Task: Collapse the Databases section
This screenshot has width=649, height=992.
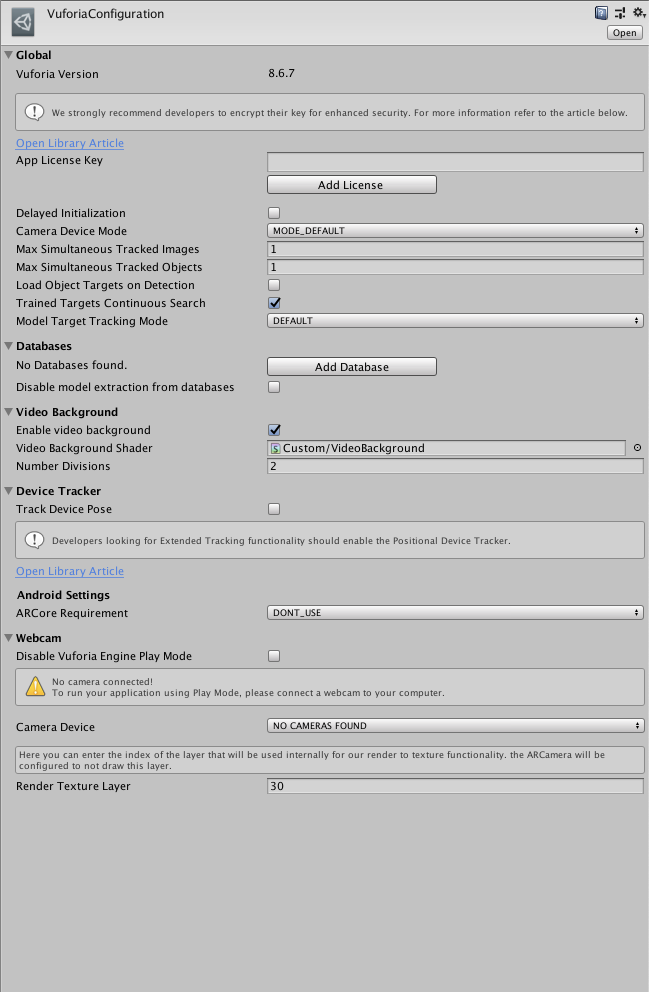Action: tap(9, 346)
